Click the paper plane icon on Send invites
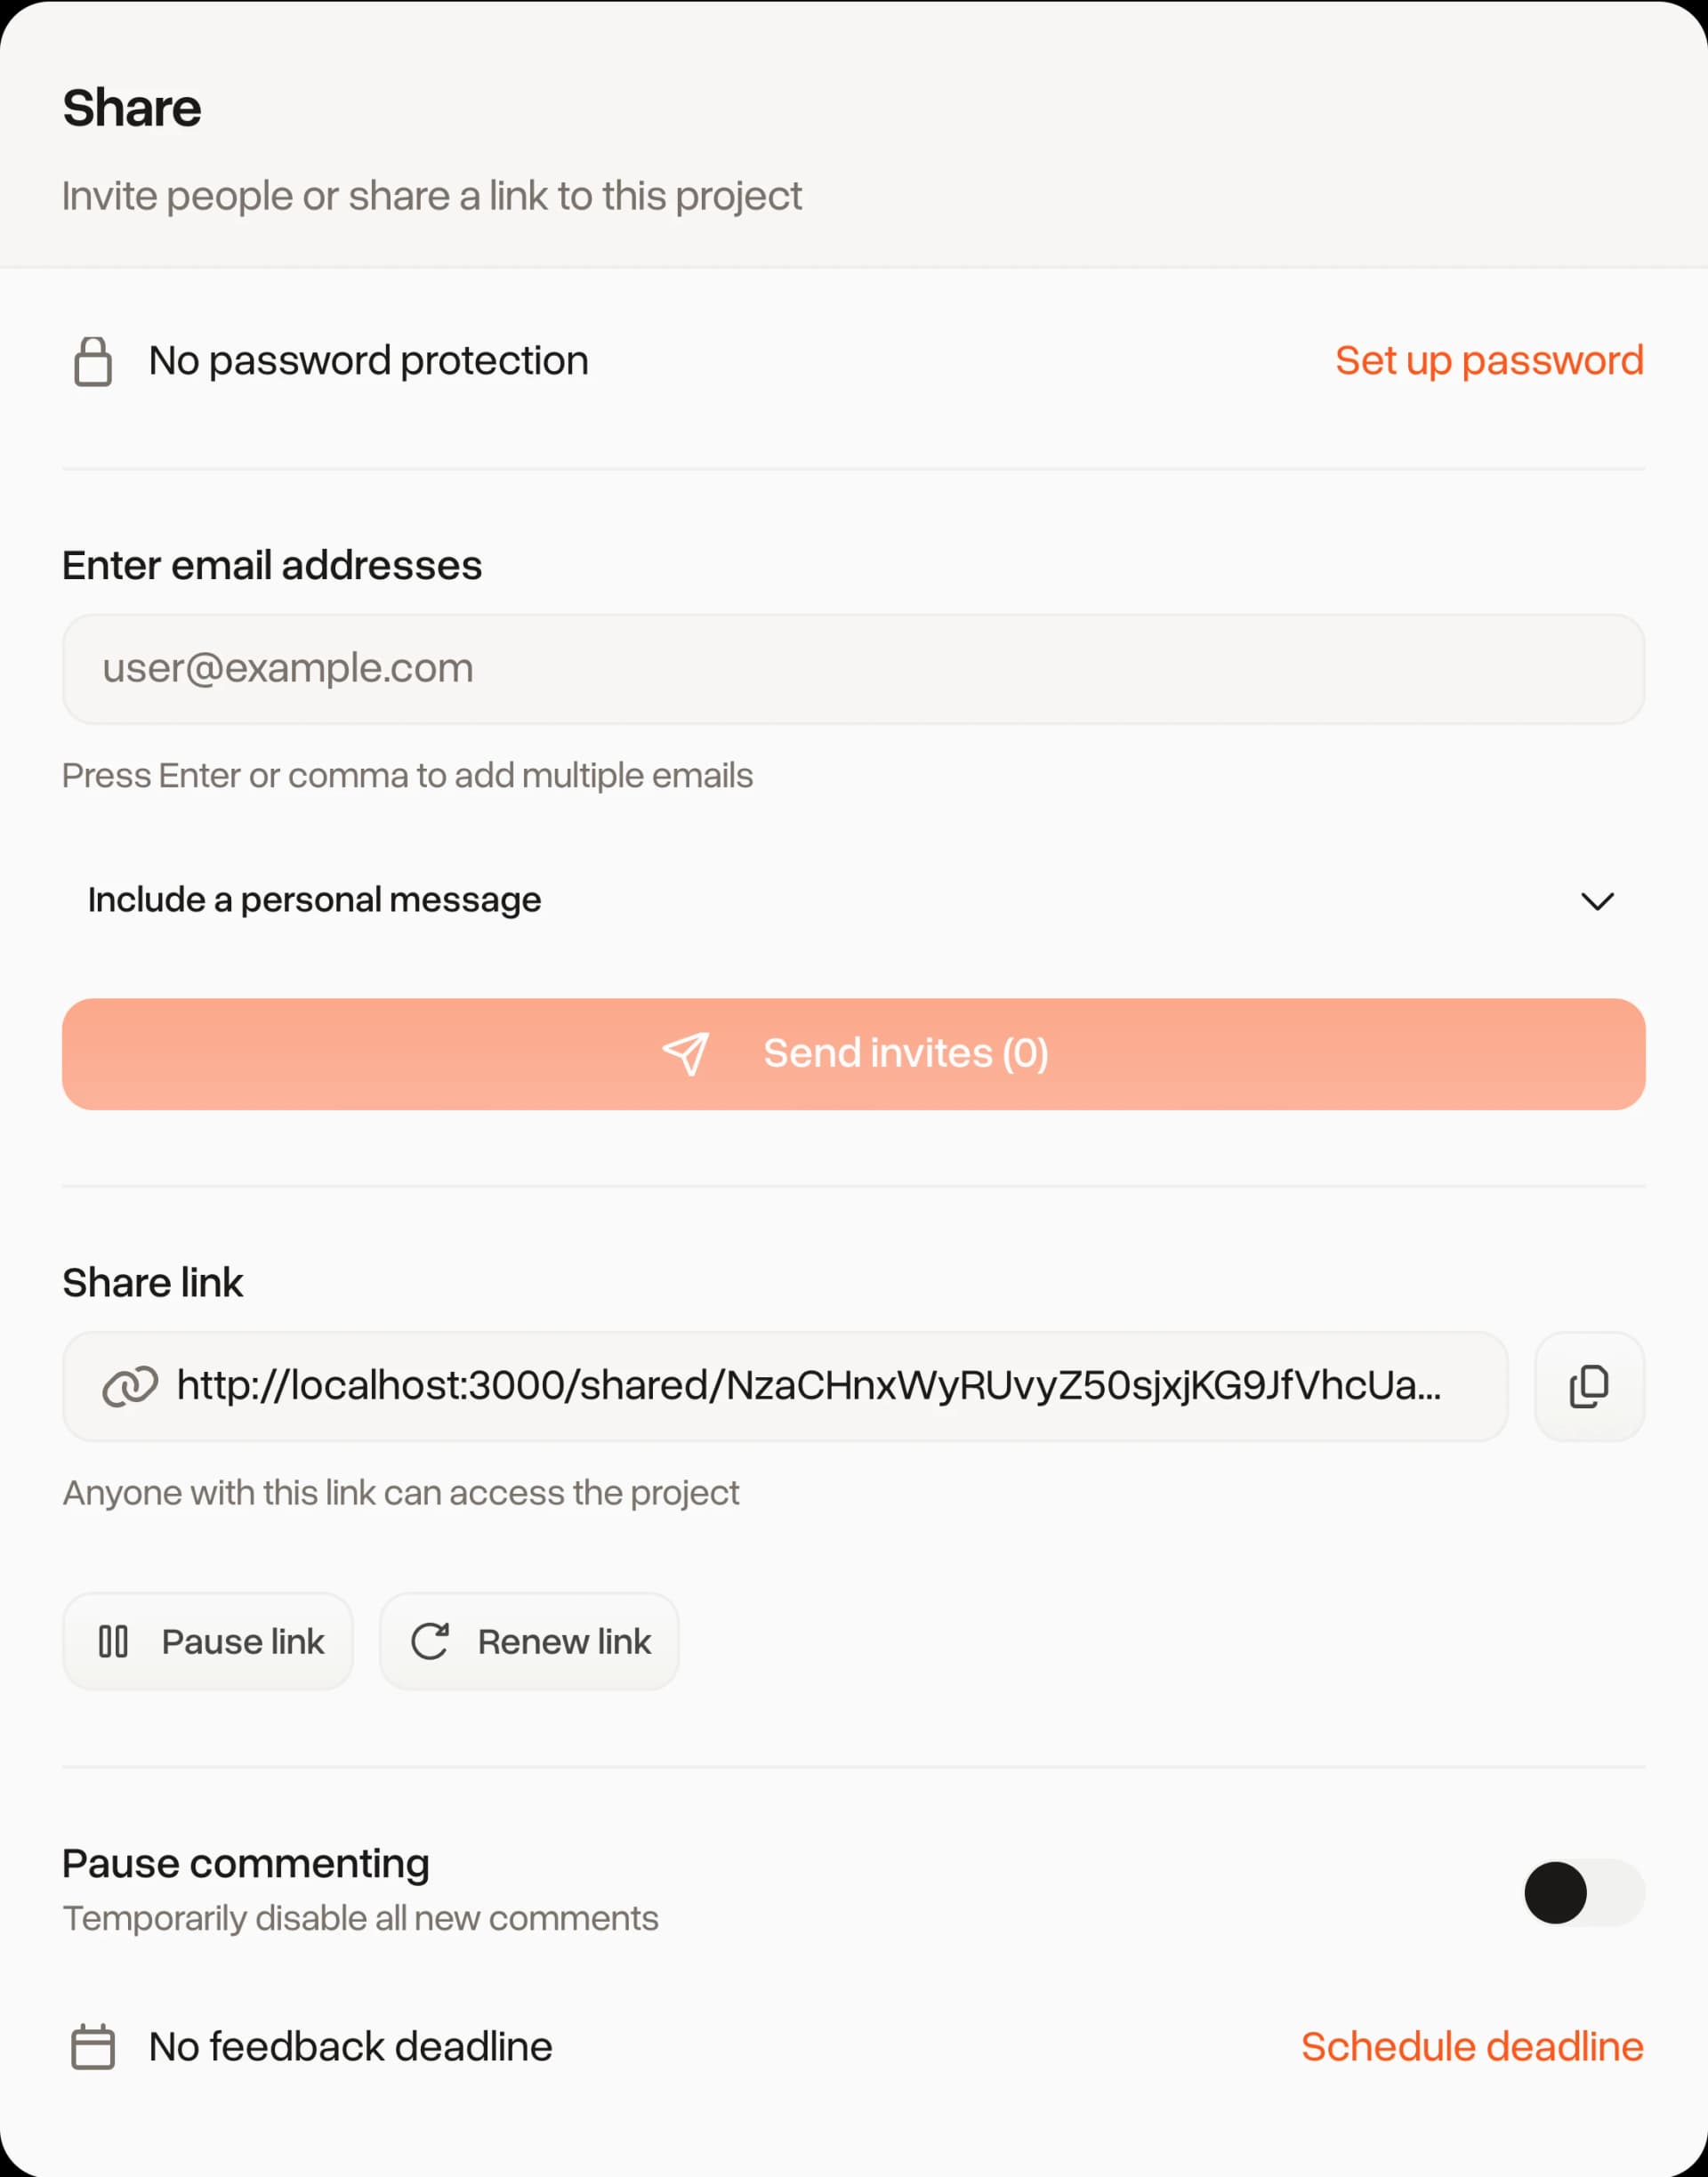The width and height of the screenshot is (1708, 2177). tap(686, 1054)
